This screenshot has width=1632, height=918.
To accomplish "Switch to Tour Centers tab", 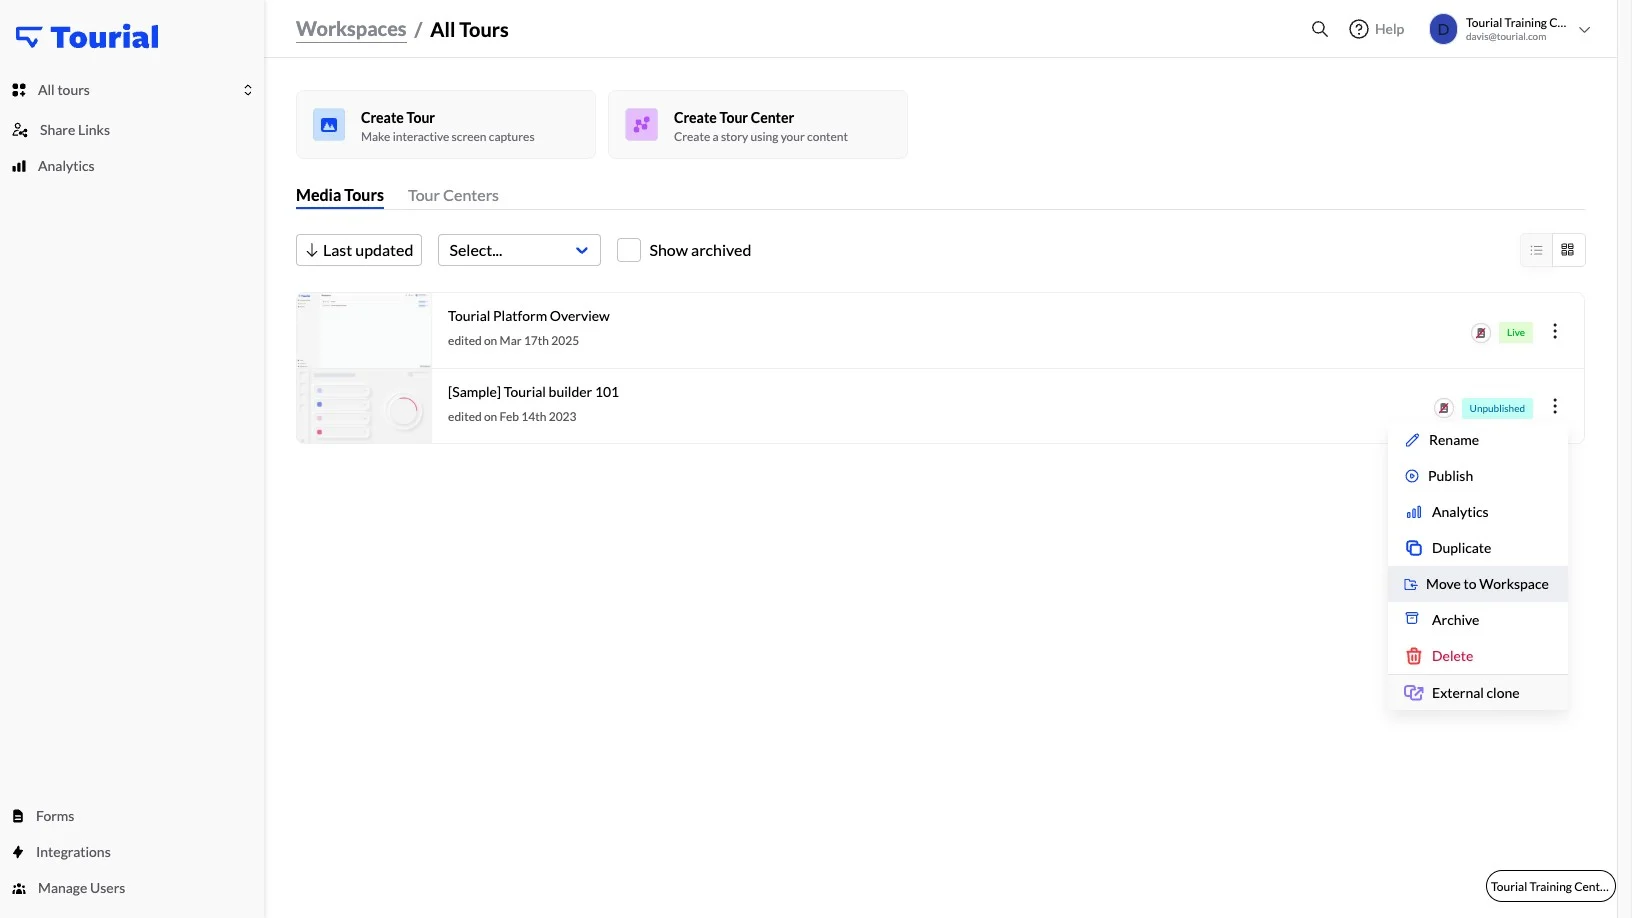I will (x=453, y=196).
